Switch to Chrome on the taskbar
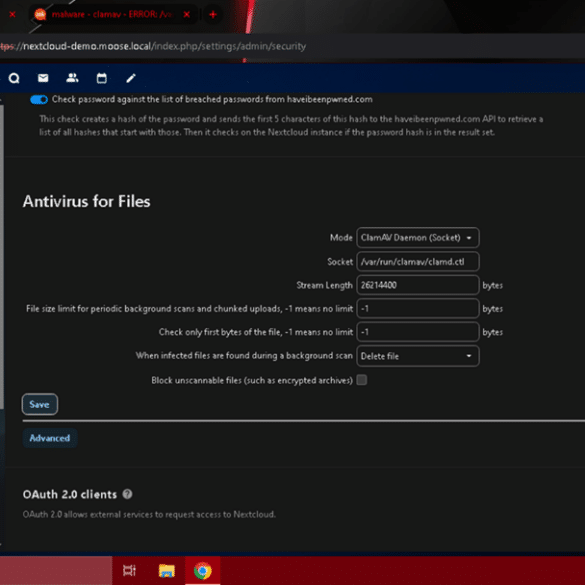585x585 pixels. click(203, 570)
